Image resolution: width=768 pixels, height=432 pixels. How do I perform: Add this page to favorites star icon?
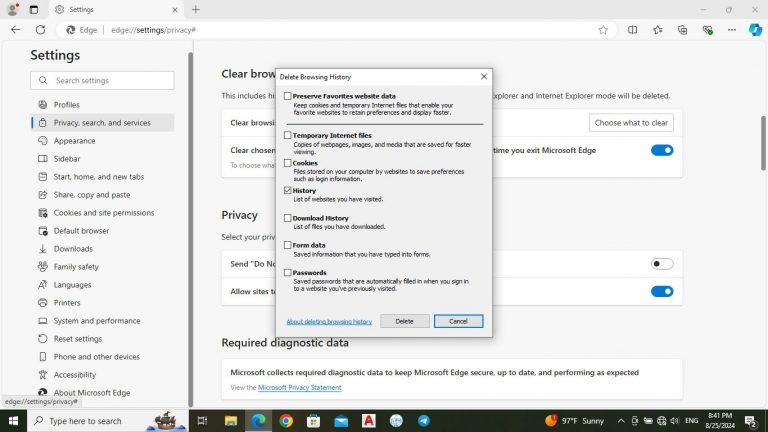click(603, 30)
